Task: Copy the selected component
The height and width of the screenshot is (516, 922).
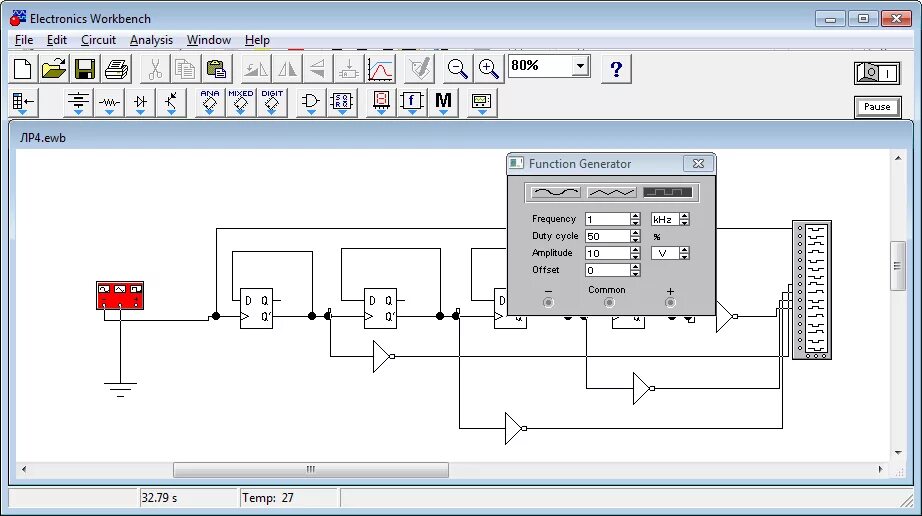Action: [185, 69]
